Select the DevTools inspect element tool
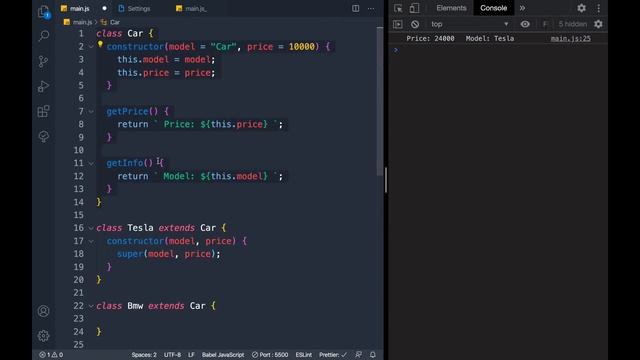 (398, 8)
